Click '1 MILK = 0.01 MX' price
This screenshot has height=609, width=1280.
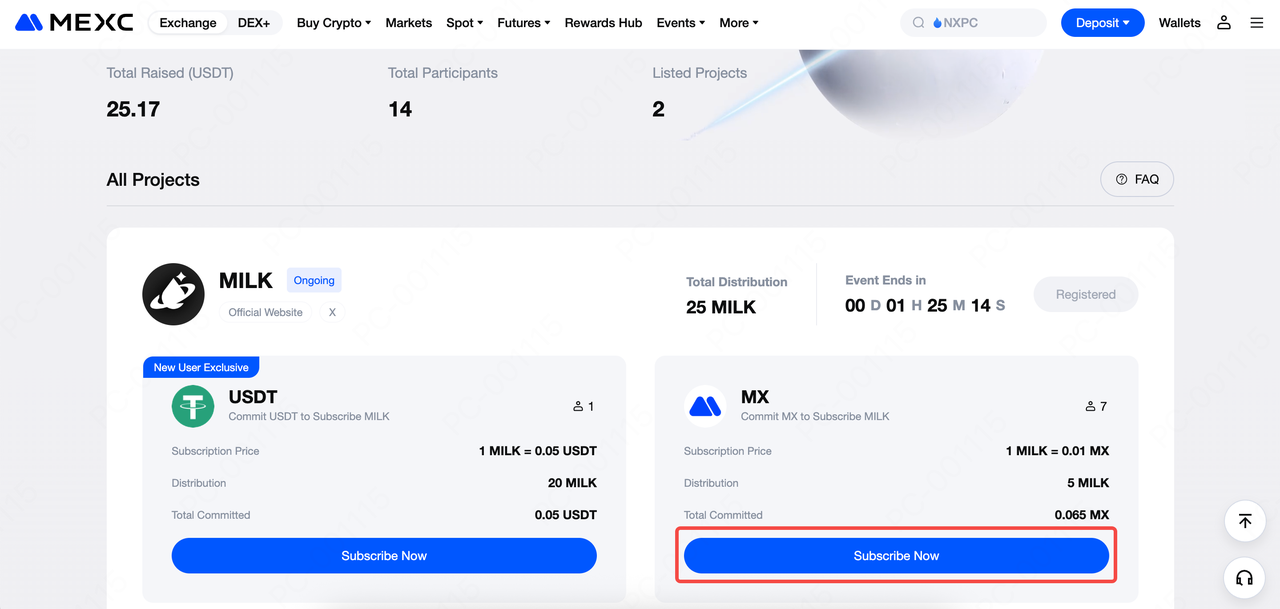click(1057, 451)
